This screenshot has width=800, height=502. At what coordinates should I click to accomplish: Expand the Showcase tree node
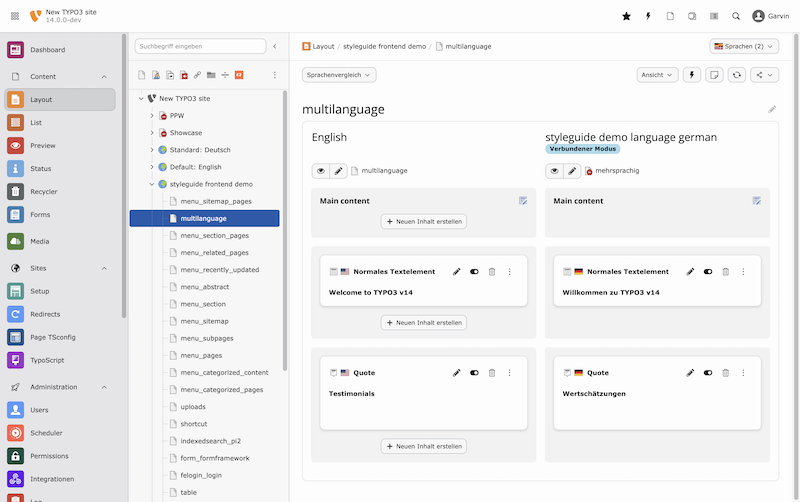tap(152, 133)
